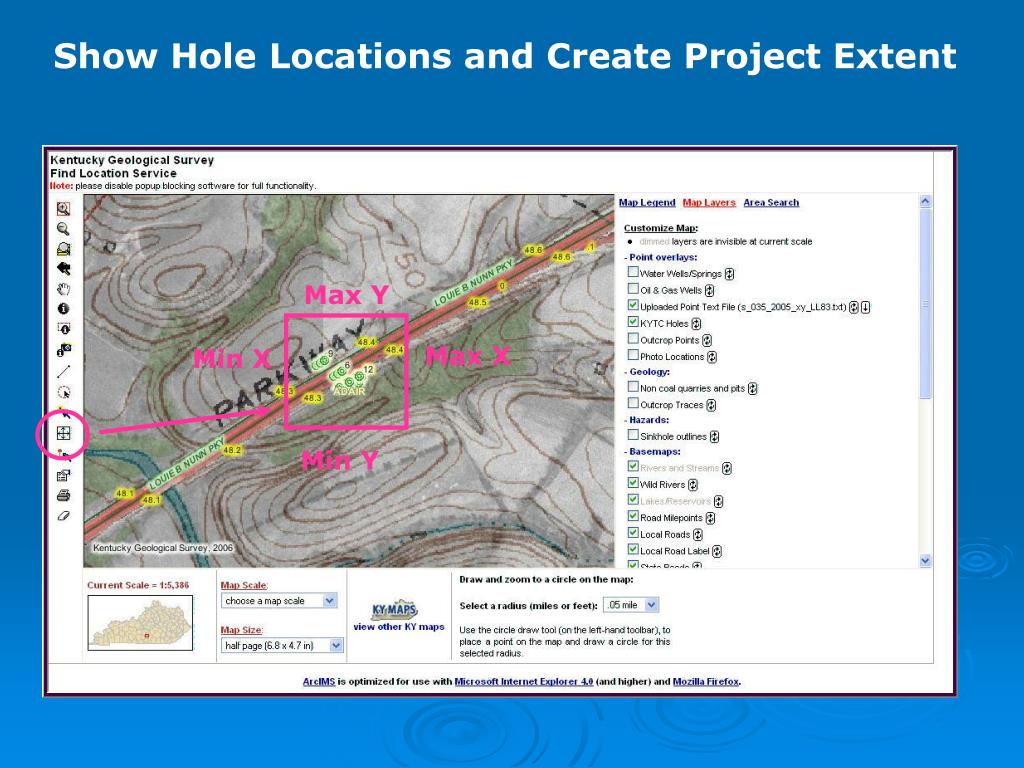Click reorder icon beside KYTC Holes

coord(696,324)
